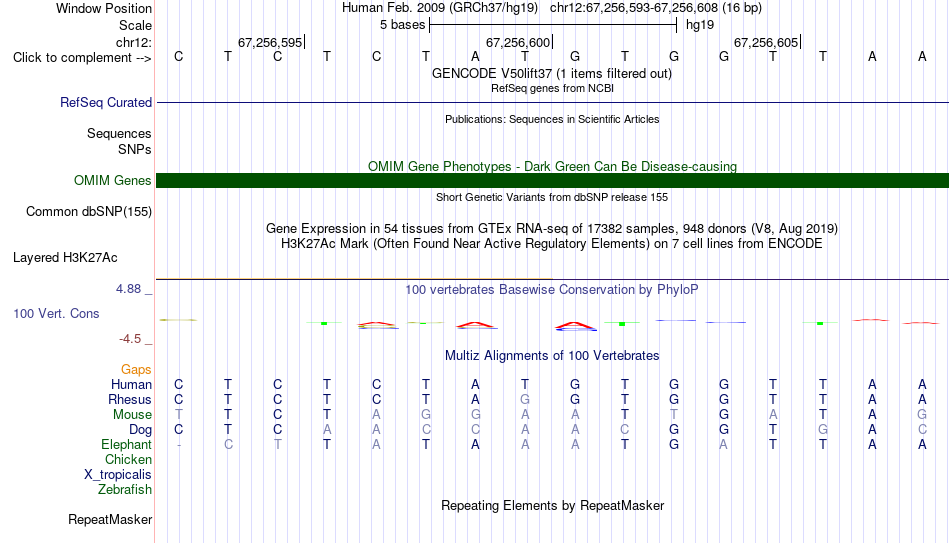
Task: Click the 67,256,600 position marker
Action: [x=518, y=42]
